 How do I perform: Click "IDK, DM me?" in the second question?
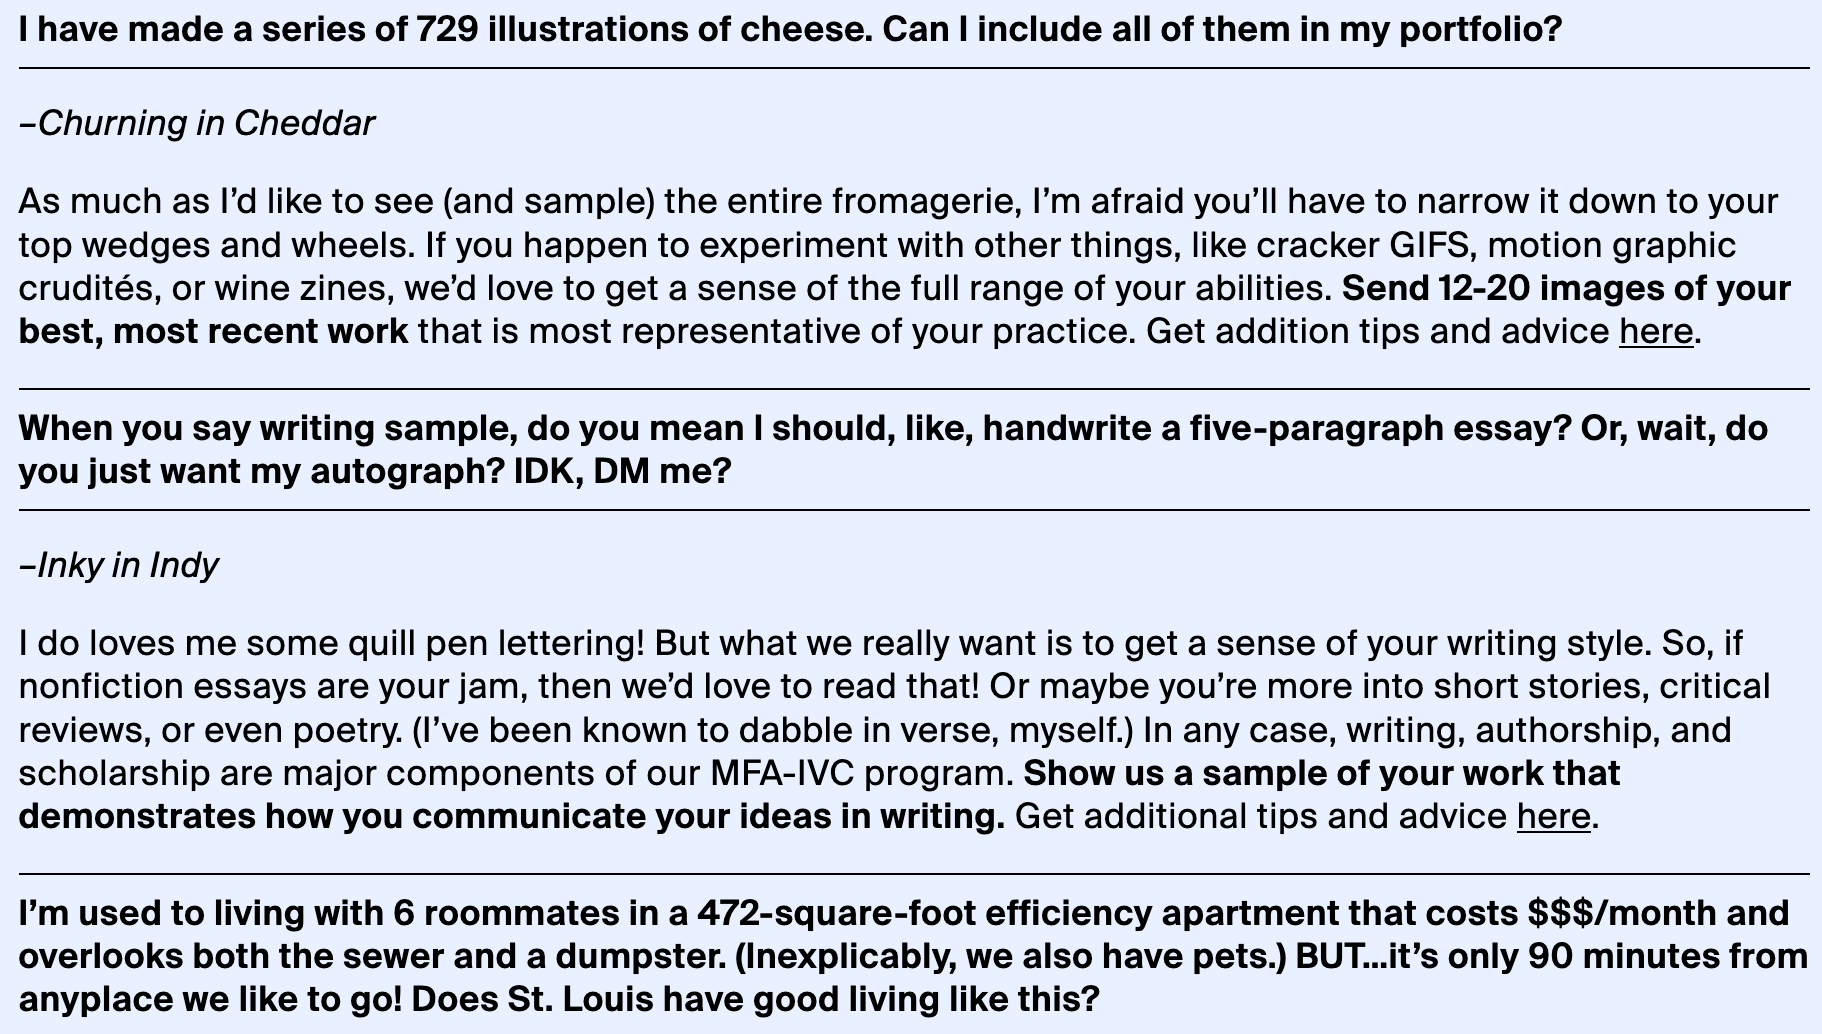(622, 471)
